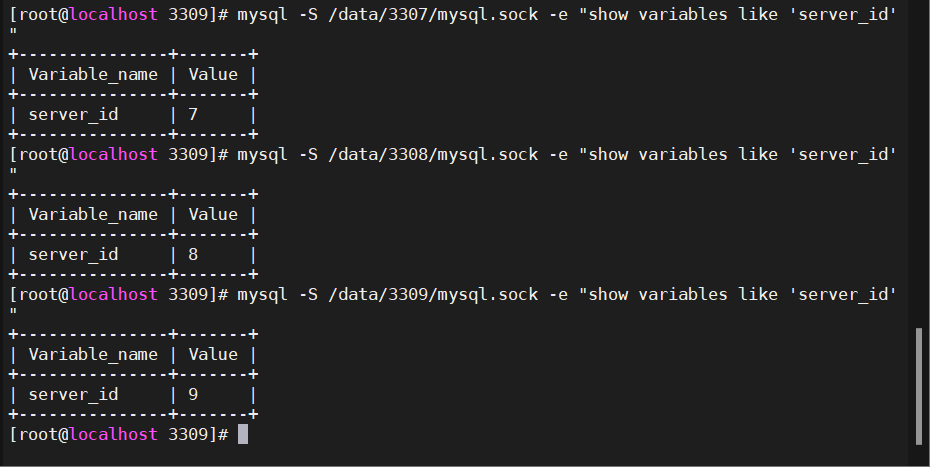Click 'localhost' in the first command prompt

113,14
